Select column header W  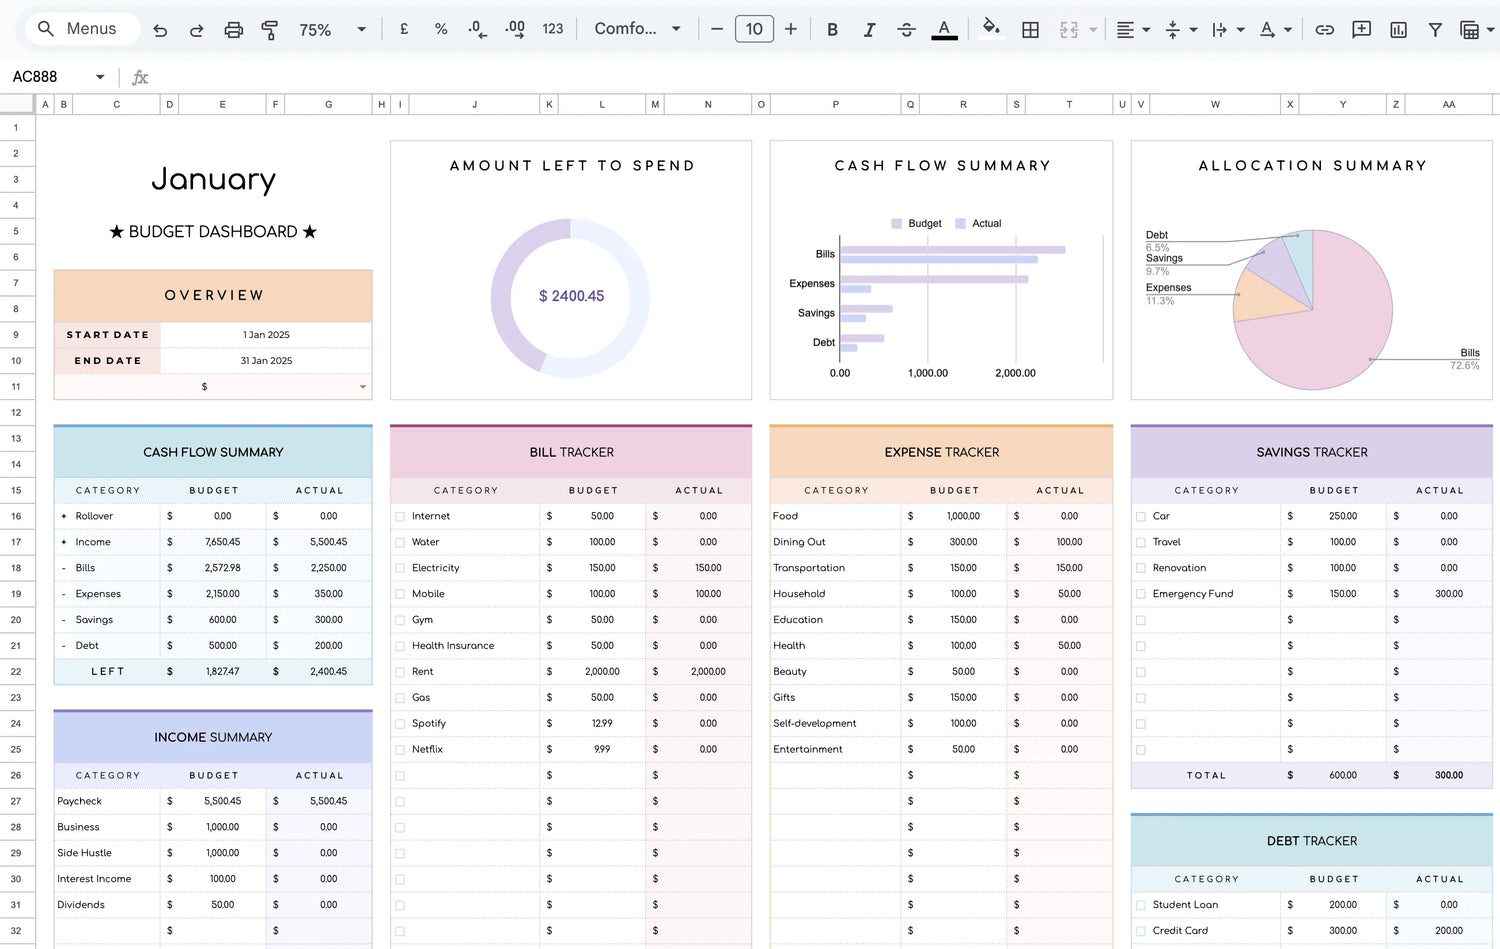(x=1215, y=104)
